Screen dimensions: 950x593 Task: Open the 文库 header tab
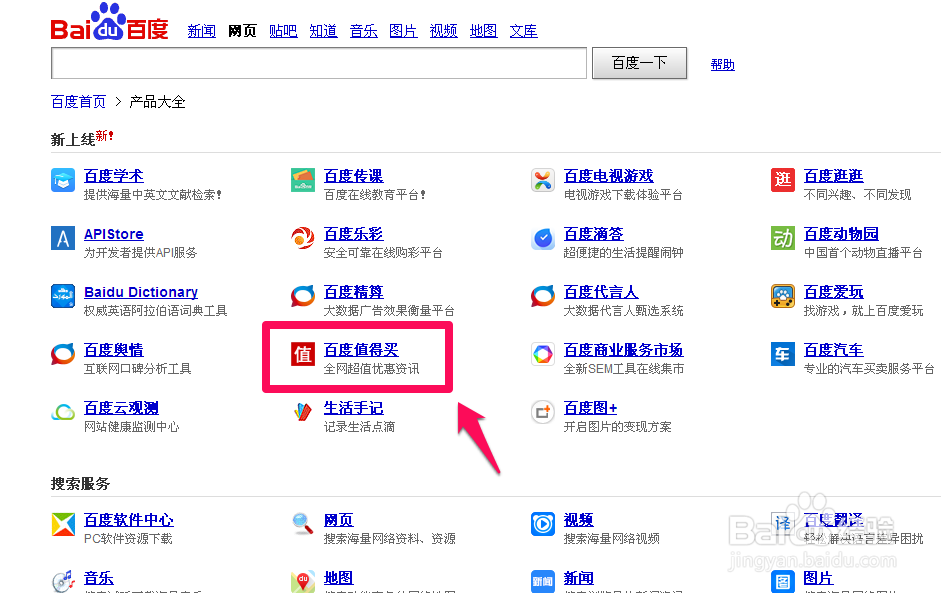tap(523, 31)
